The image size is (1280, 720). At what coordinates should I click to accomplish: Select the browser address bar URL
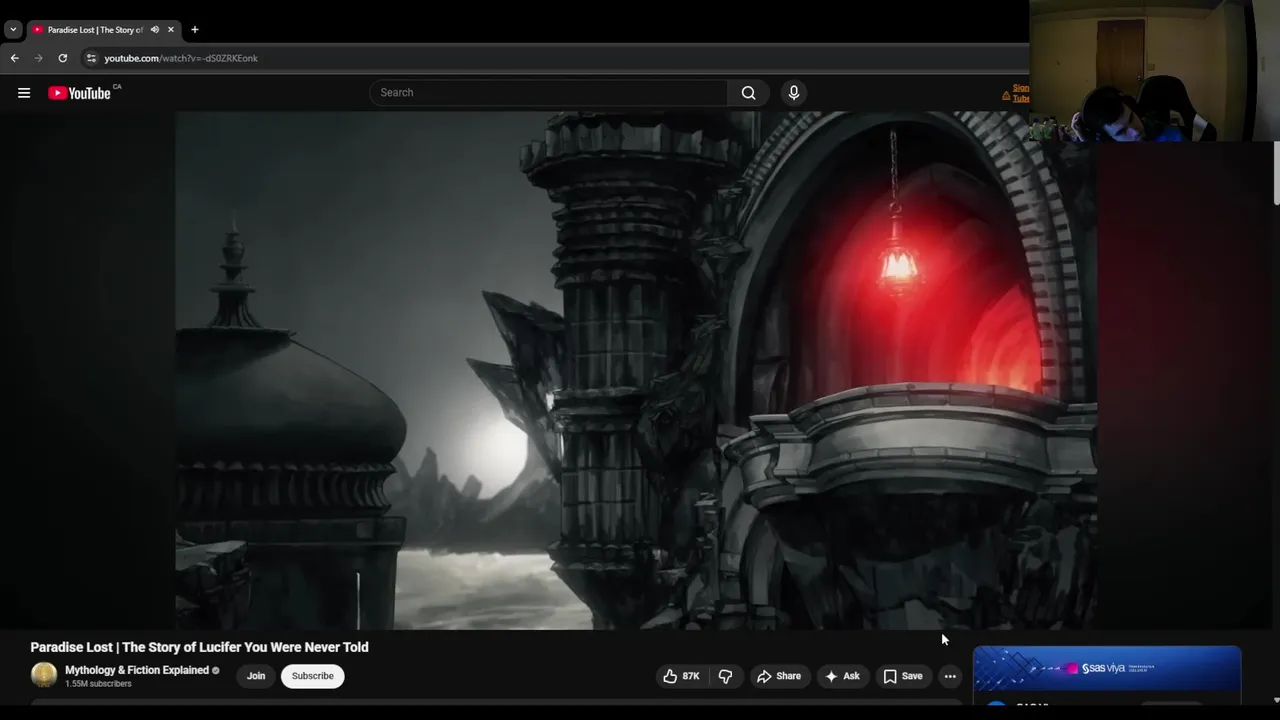pyautogui.click(x=181, y=58)
